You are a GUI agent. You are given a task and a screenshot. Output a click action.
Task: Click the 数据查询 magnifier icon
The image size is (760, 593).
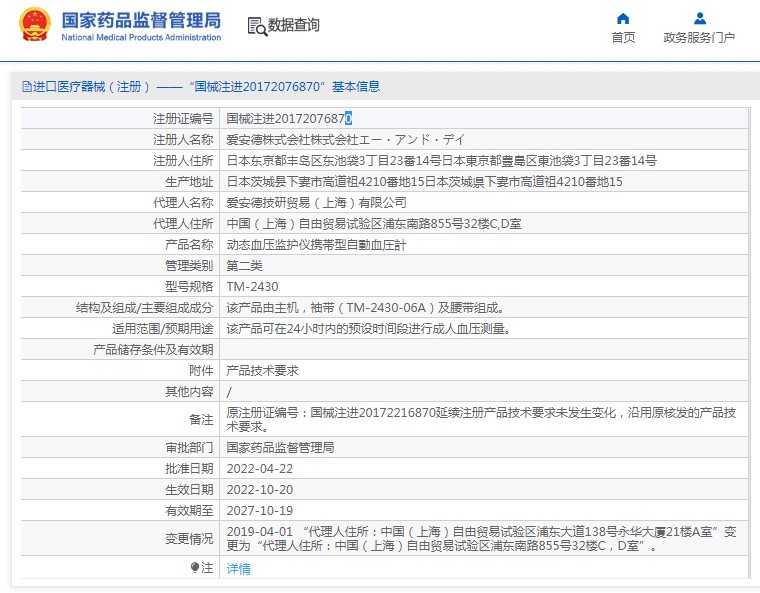click(x=256, y=26)
